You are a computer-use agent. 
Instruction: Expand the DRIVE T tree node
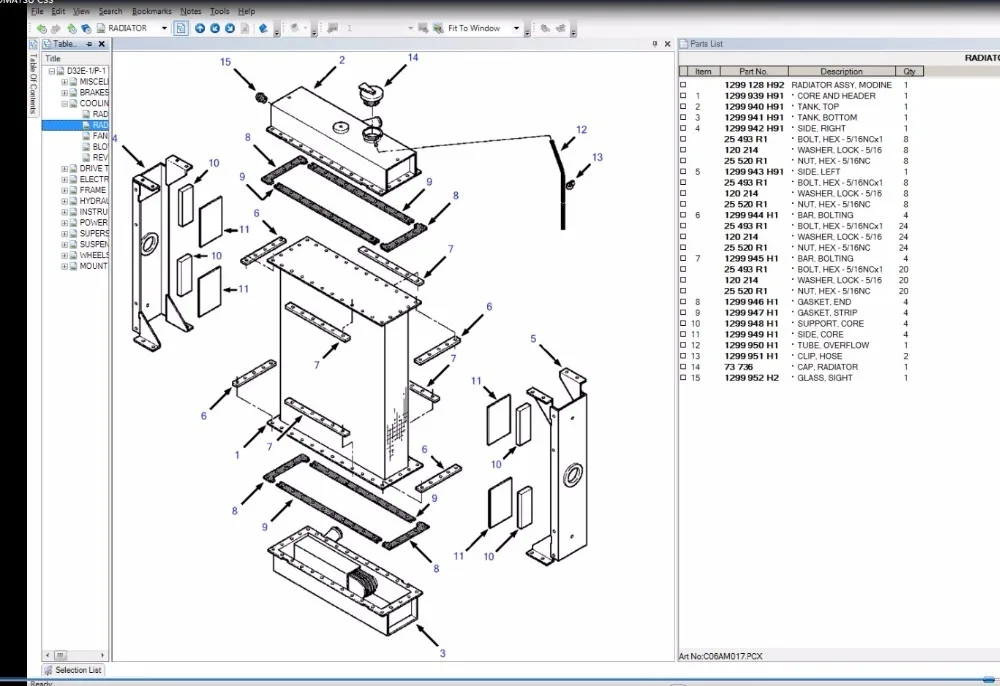point(64,169)
